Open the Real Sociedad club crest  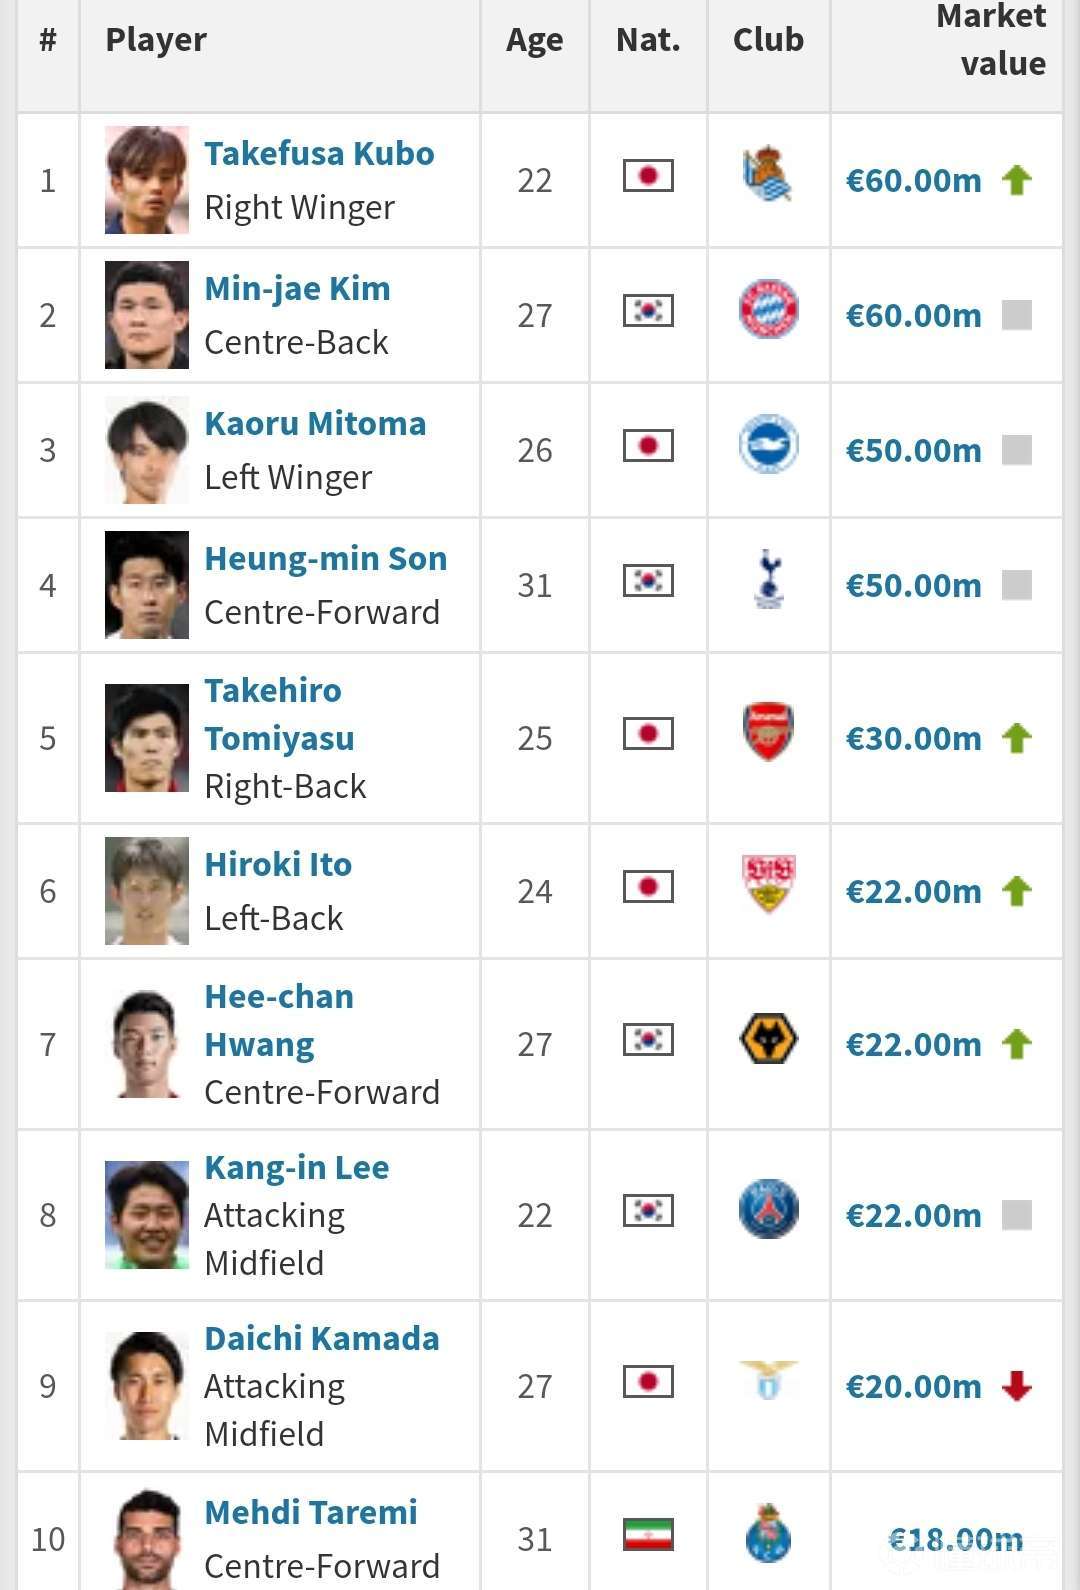click(x=768, y=175)
